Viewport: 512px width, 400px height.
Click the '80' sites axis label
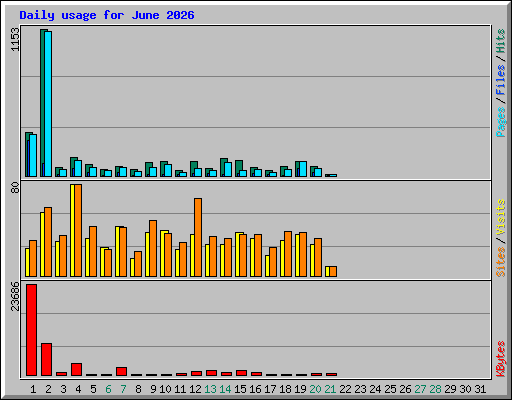[x=15, y=187]
